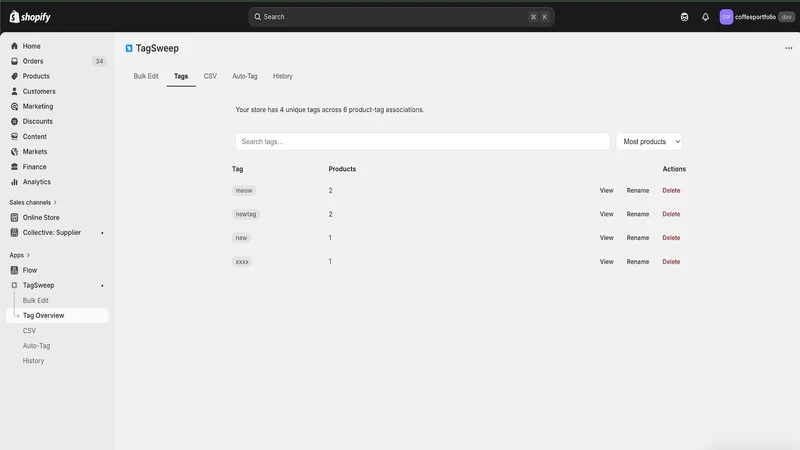Open the Most products sort dropdown
This screenshot has width=800, height=450.
coord(649,142)
